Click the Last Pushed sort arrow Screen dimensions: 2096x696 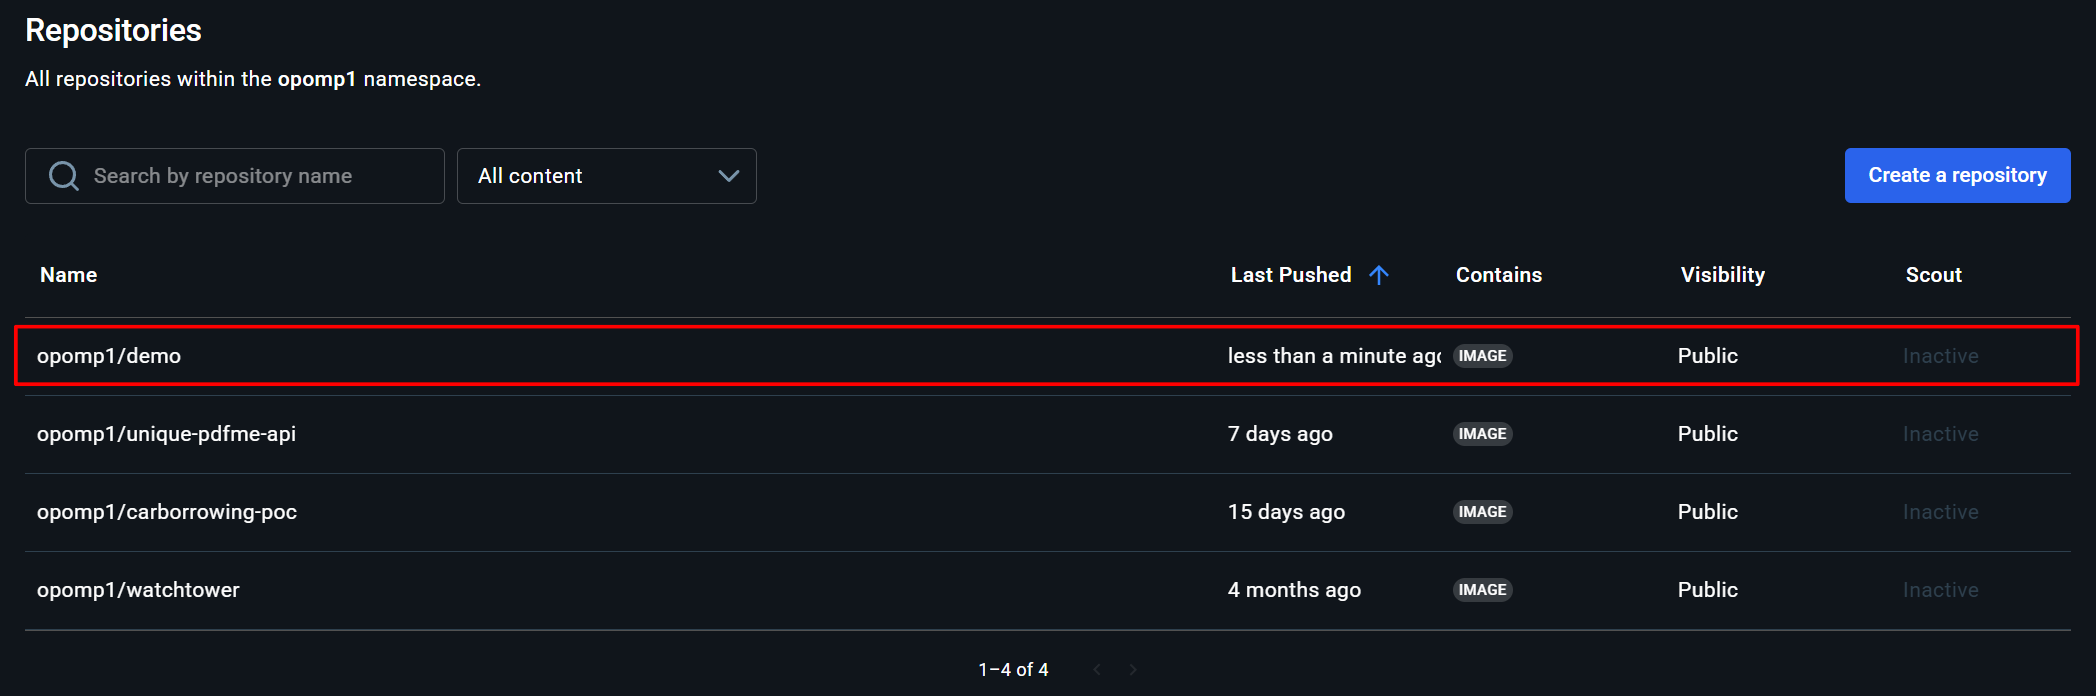(x=1379, y=275)
